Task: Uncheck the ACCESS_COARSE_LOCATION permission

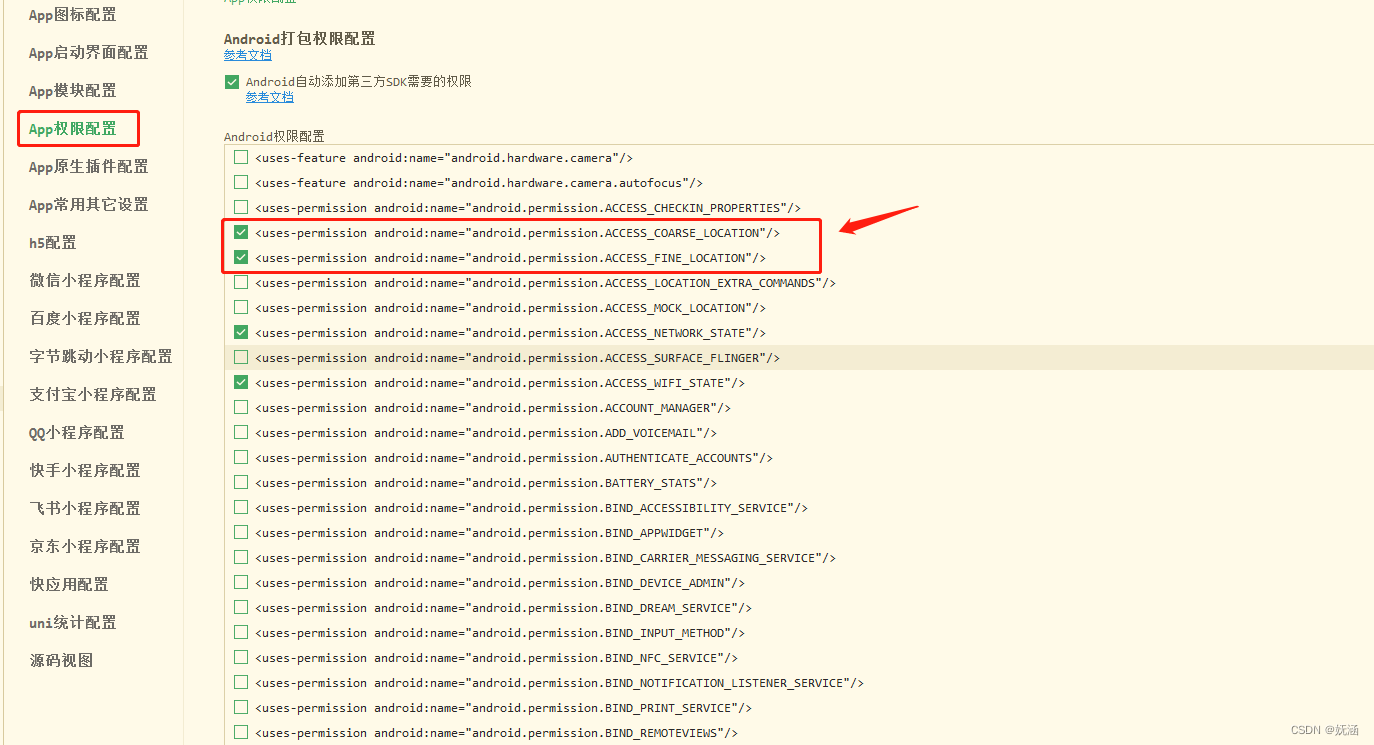Action: (240, 232)
